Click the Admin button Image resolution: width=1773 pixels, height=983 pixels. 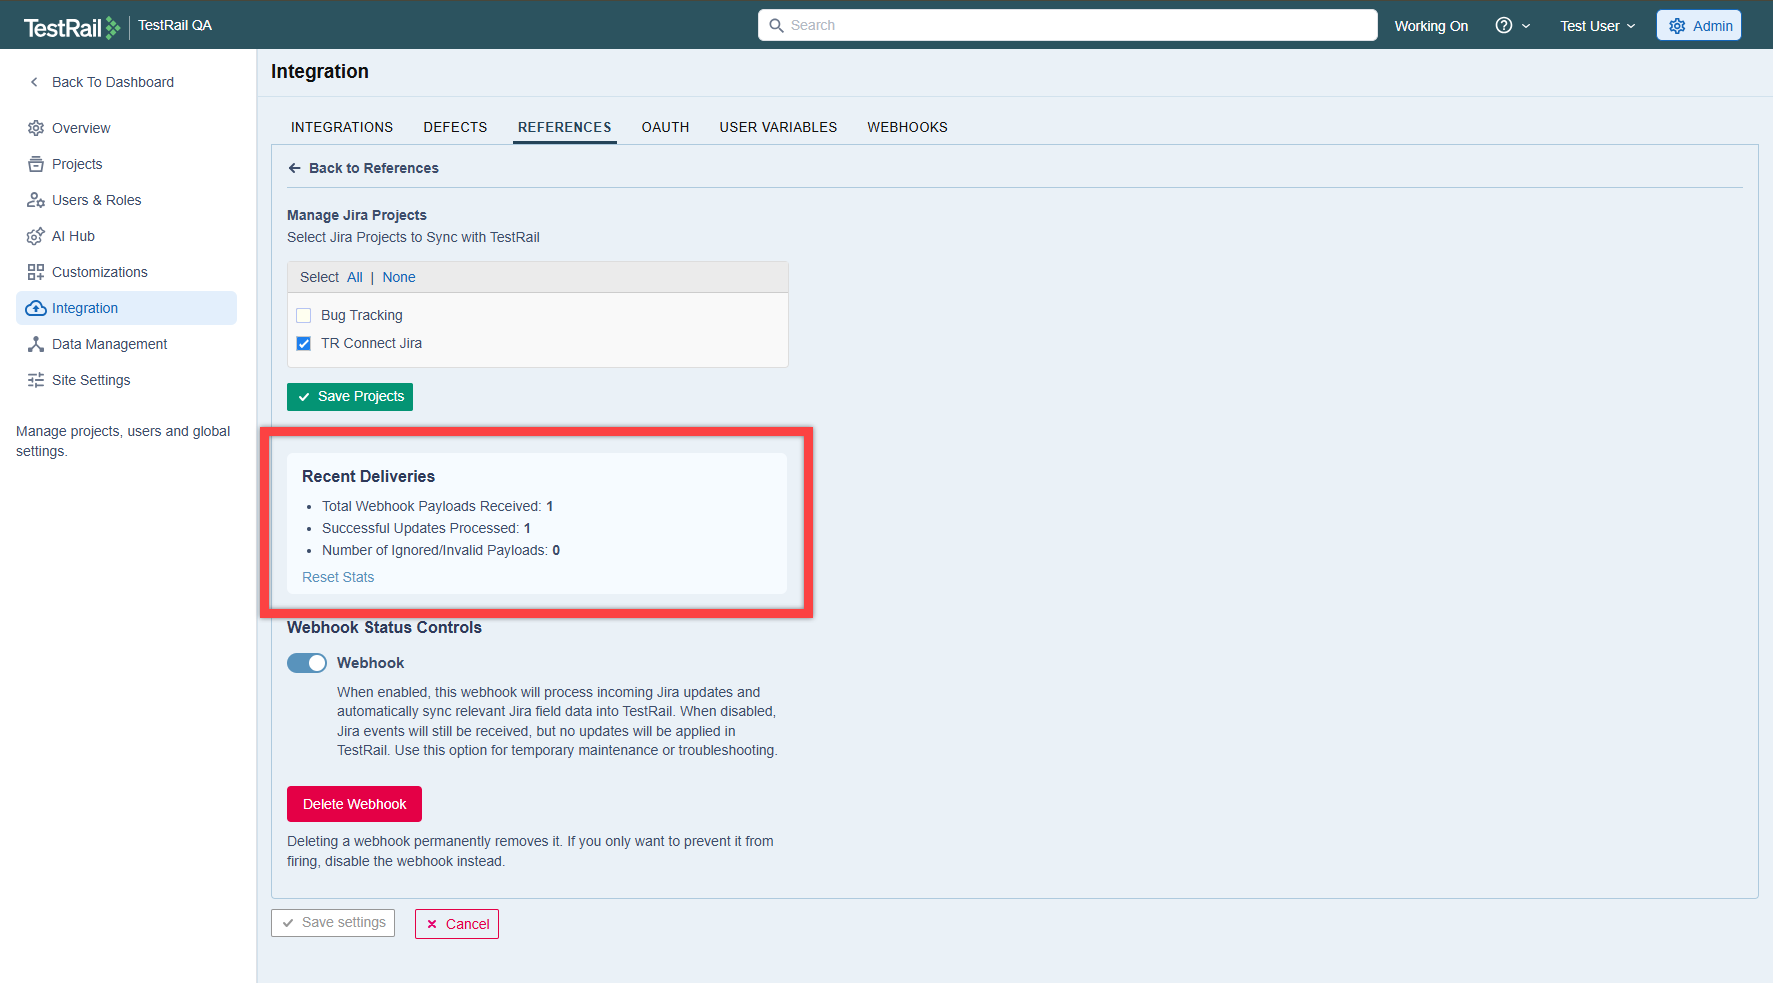(x=1699, y=26)
